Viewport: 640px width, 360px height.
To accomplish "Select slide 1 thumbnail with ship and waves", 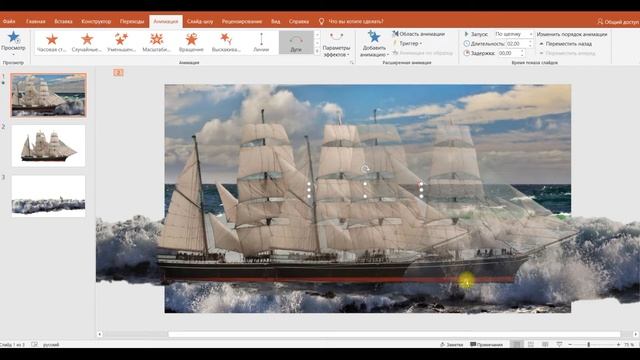I will (49, 95).
